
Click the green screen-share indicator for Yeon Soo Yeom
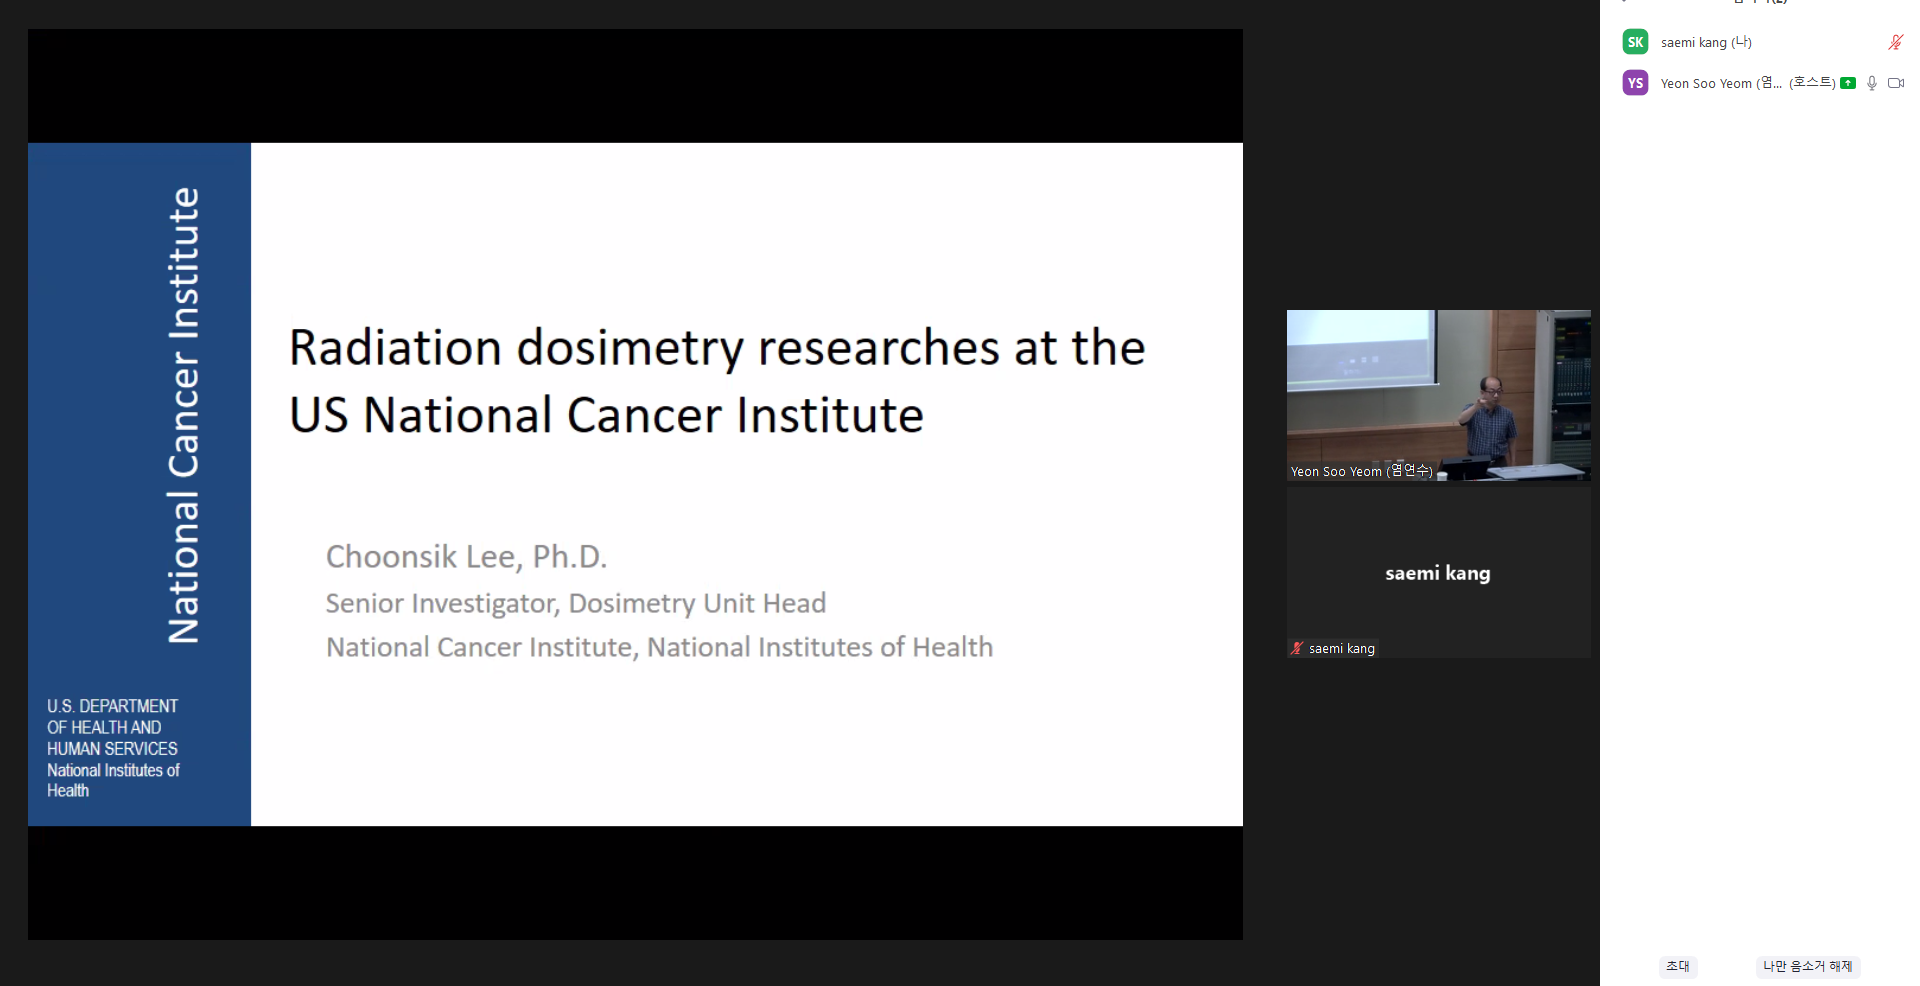point(1848,83)
